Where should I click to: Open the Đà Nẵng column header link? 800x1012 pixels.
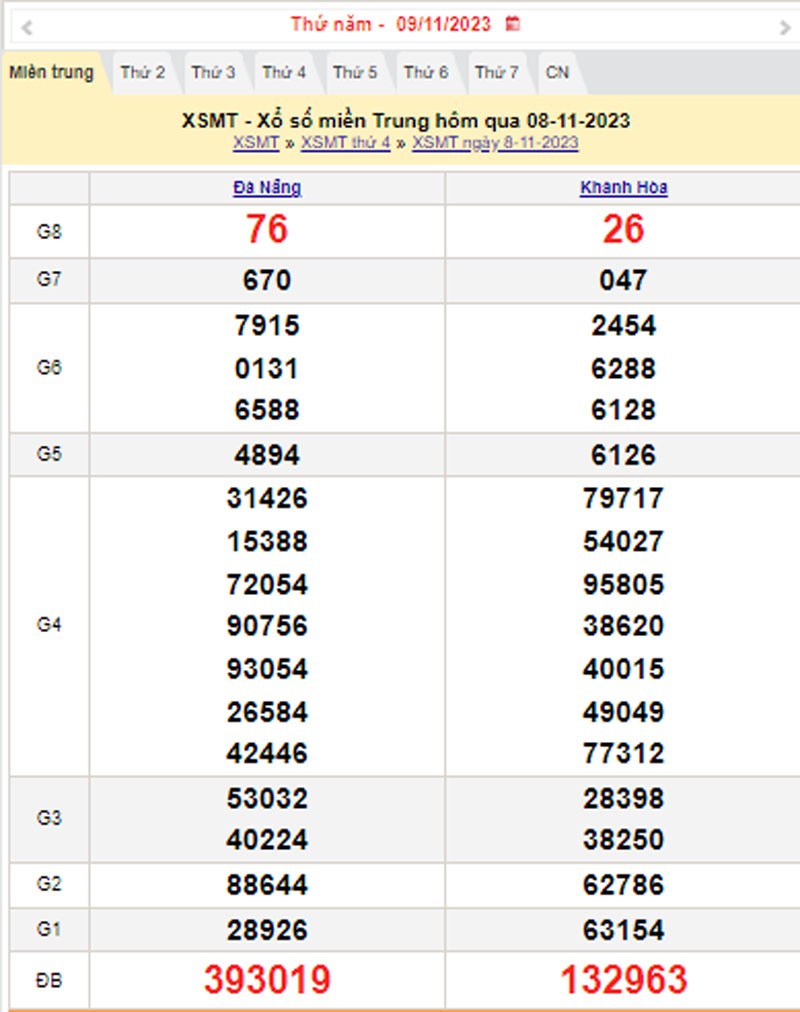[x=267, y=188]
